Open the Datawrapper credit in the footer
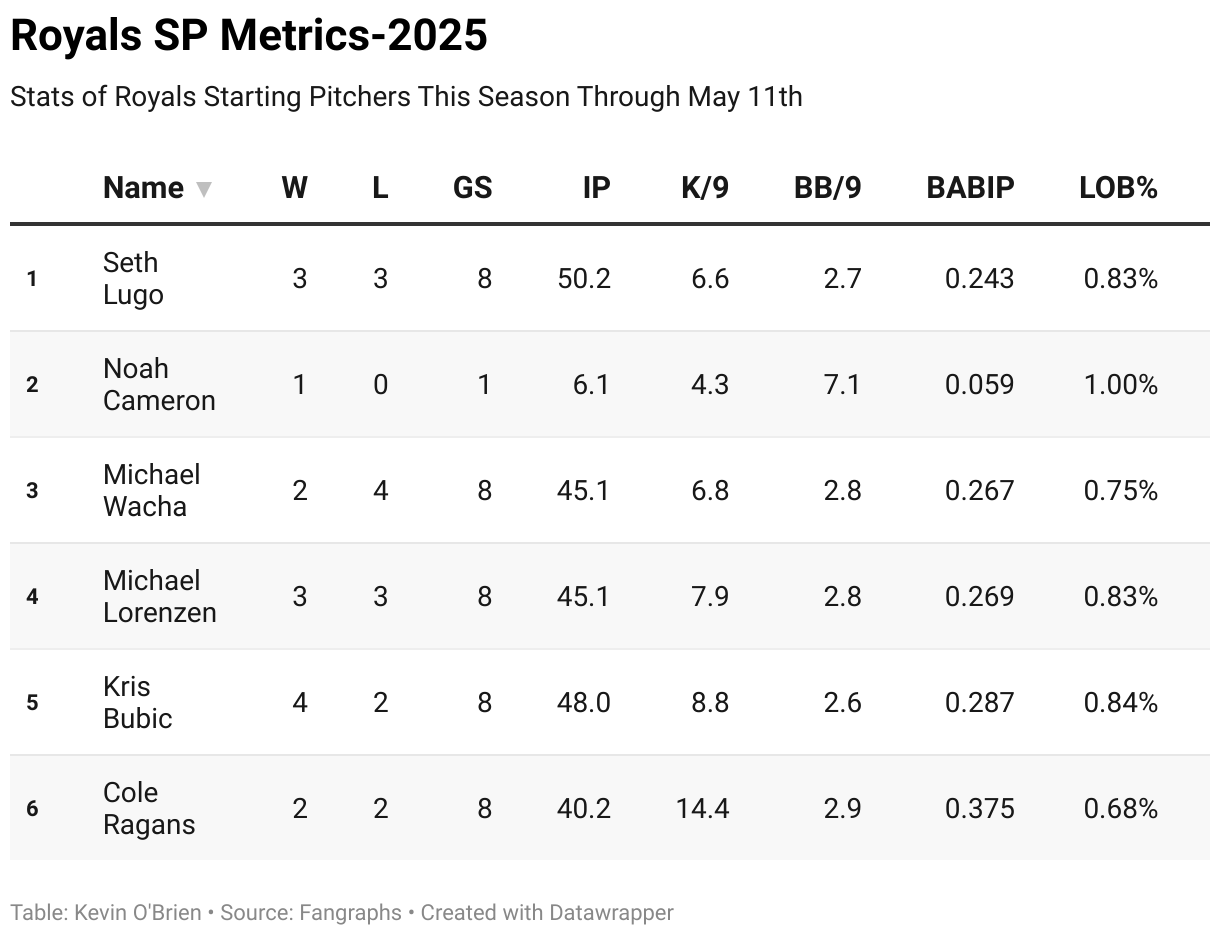 click(547, 912)
